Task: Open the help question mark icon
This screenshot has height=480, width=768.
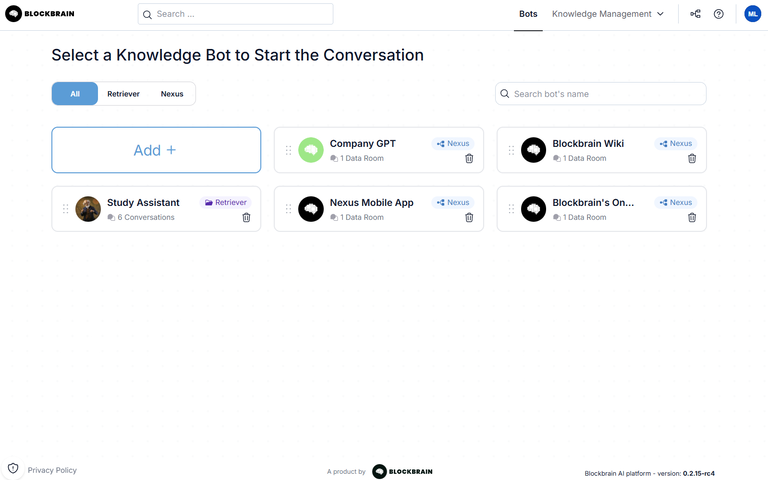Action: click(x=718, y=14)
